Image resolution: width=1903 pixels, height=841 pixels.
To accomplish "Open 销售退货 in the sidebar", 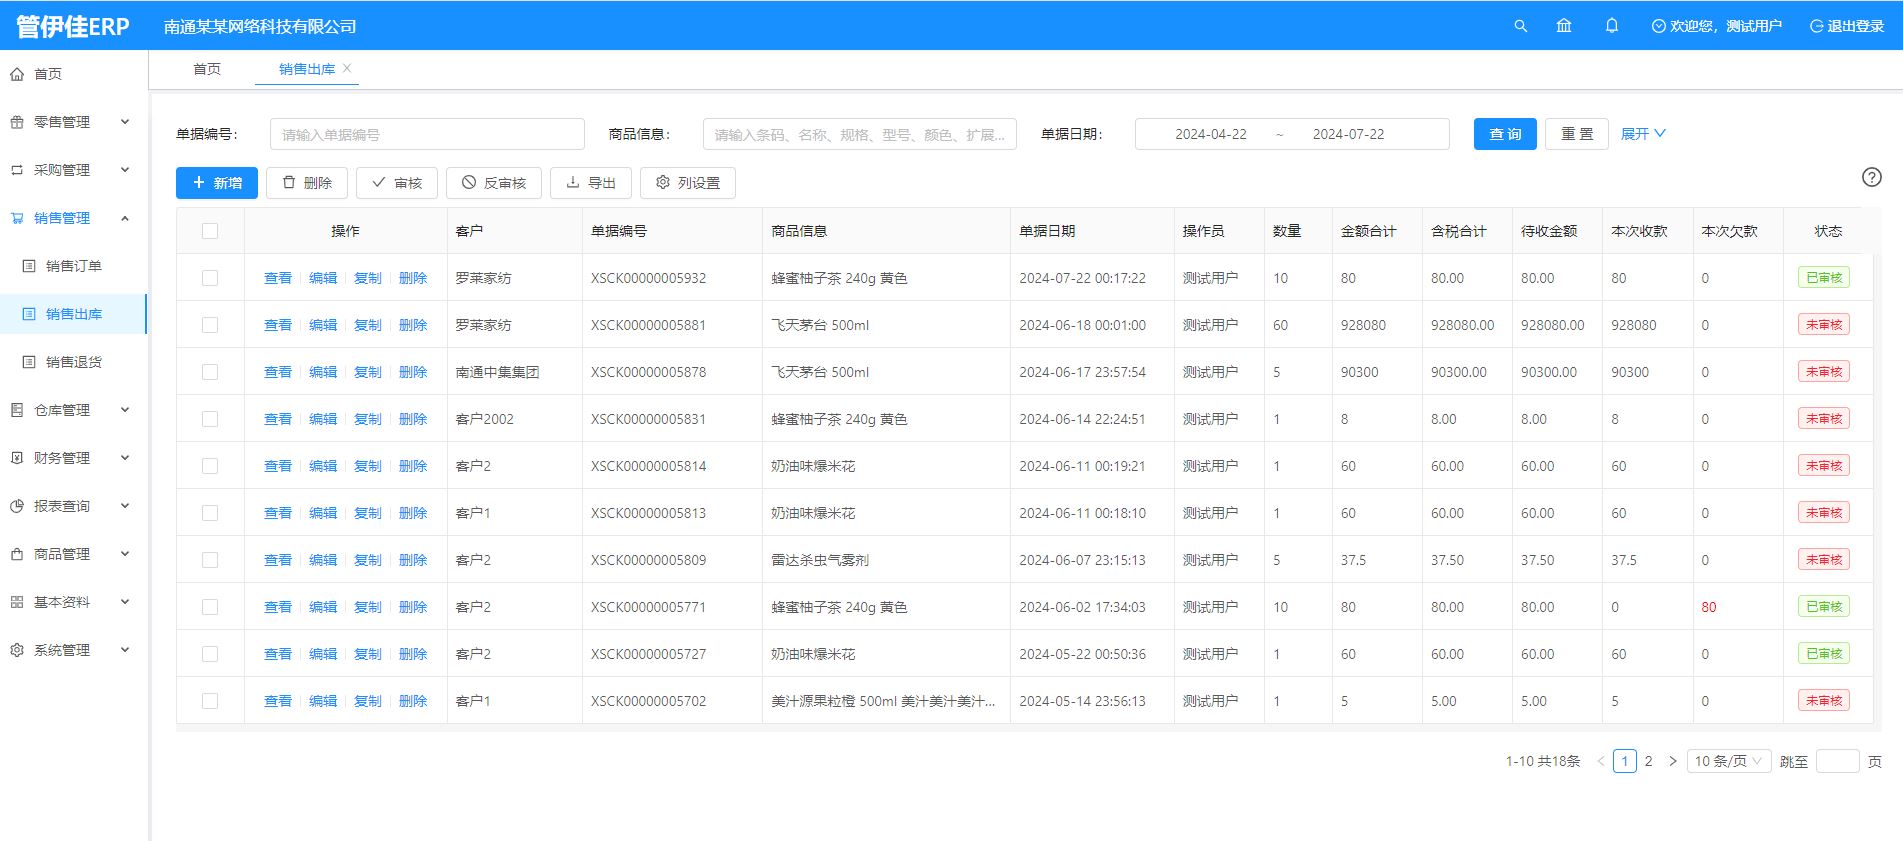I will click(73, 362).
